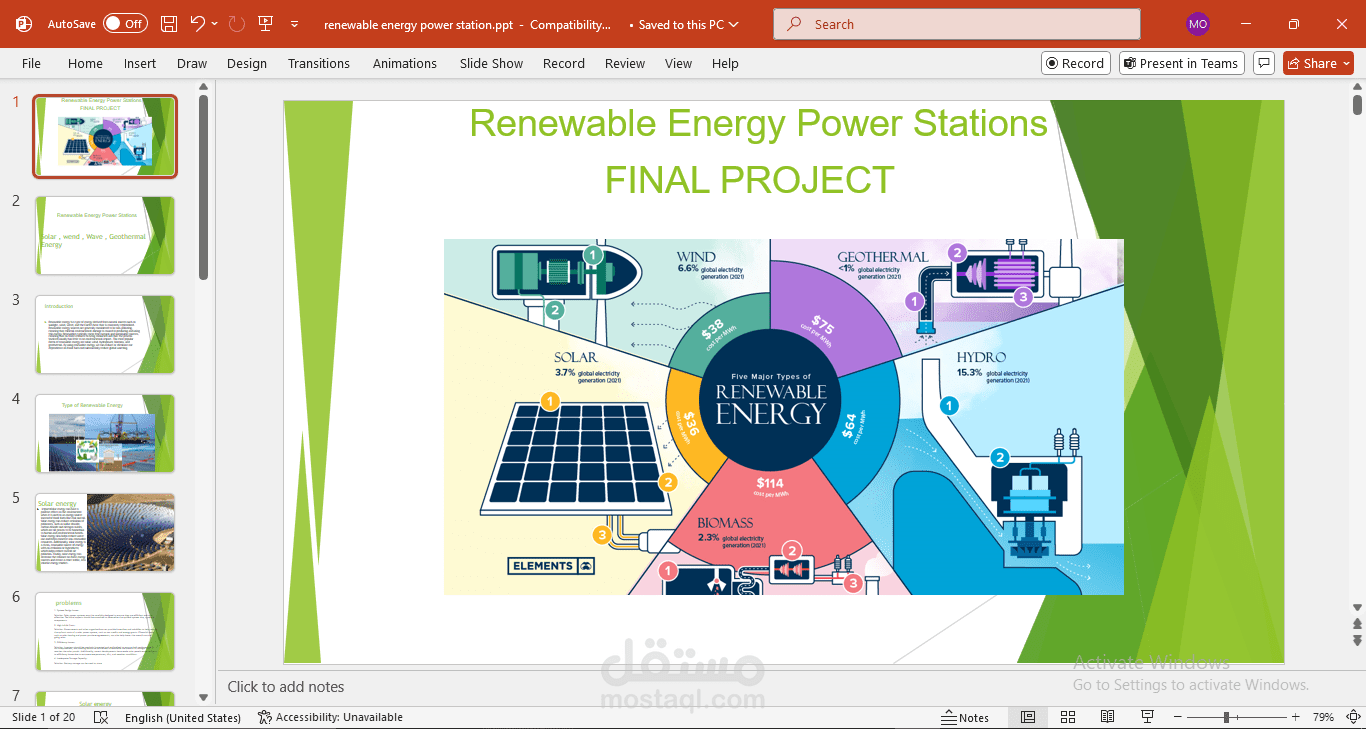1366x729 pixels.
Task: Open the File menu
Action: (32, 63)
